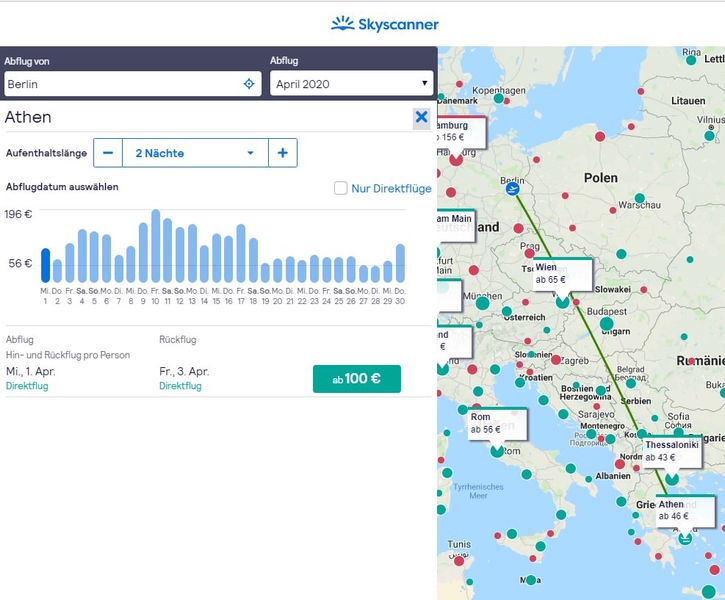The height and width of the screenshot is (600, 725).
Task: Increase stay length with the plus button
Action: [x=283, y=153]
